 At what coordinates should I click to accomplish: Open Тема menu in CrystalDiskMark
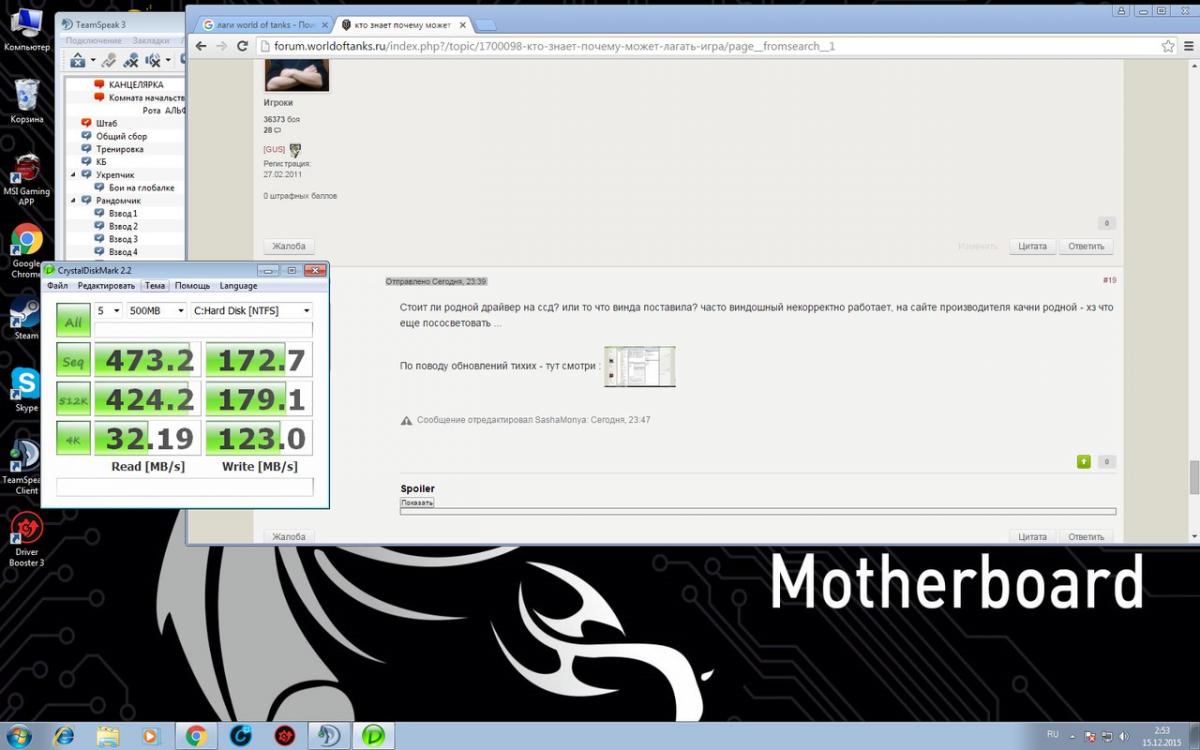[x=155, y=286]
